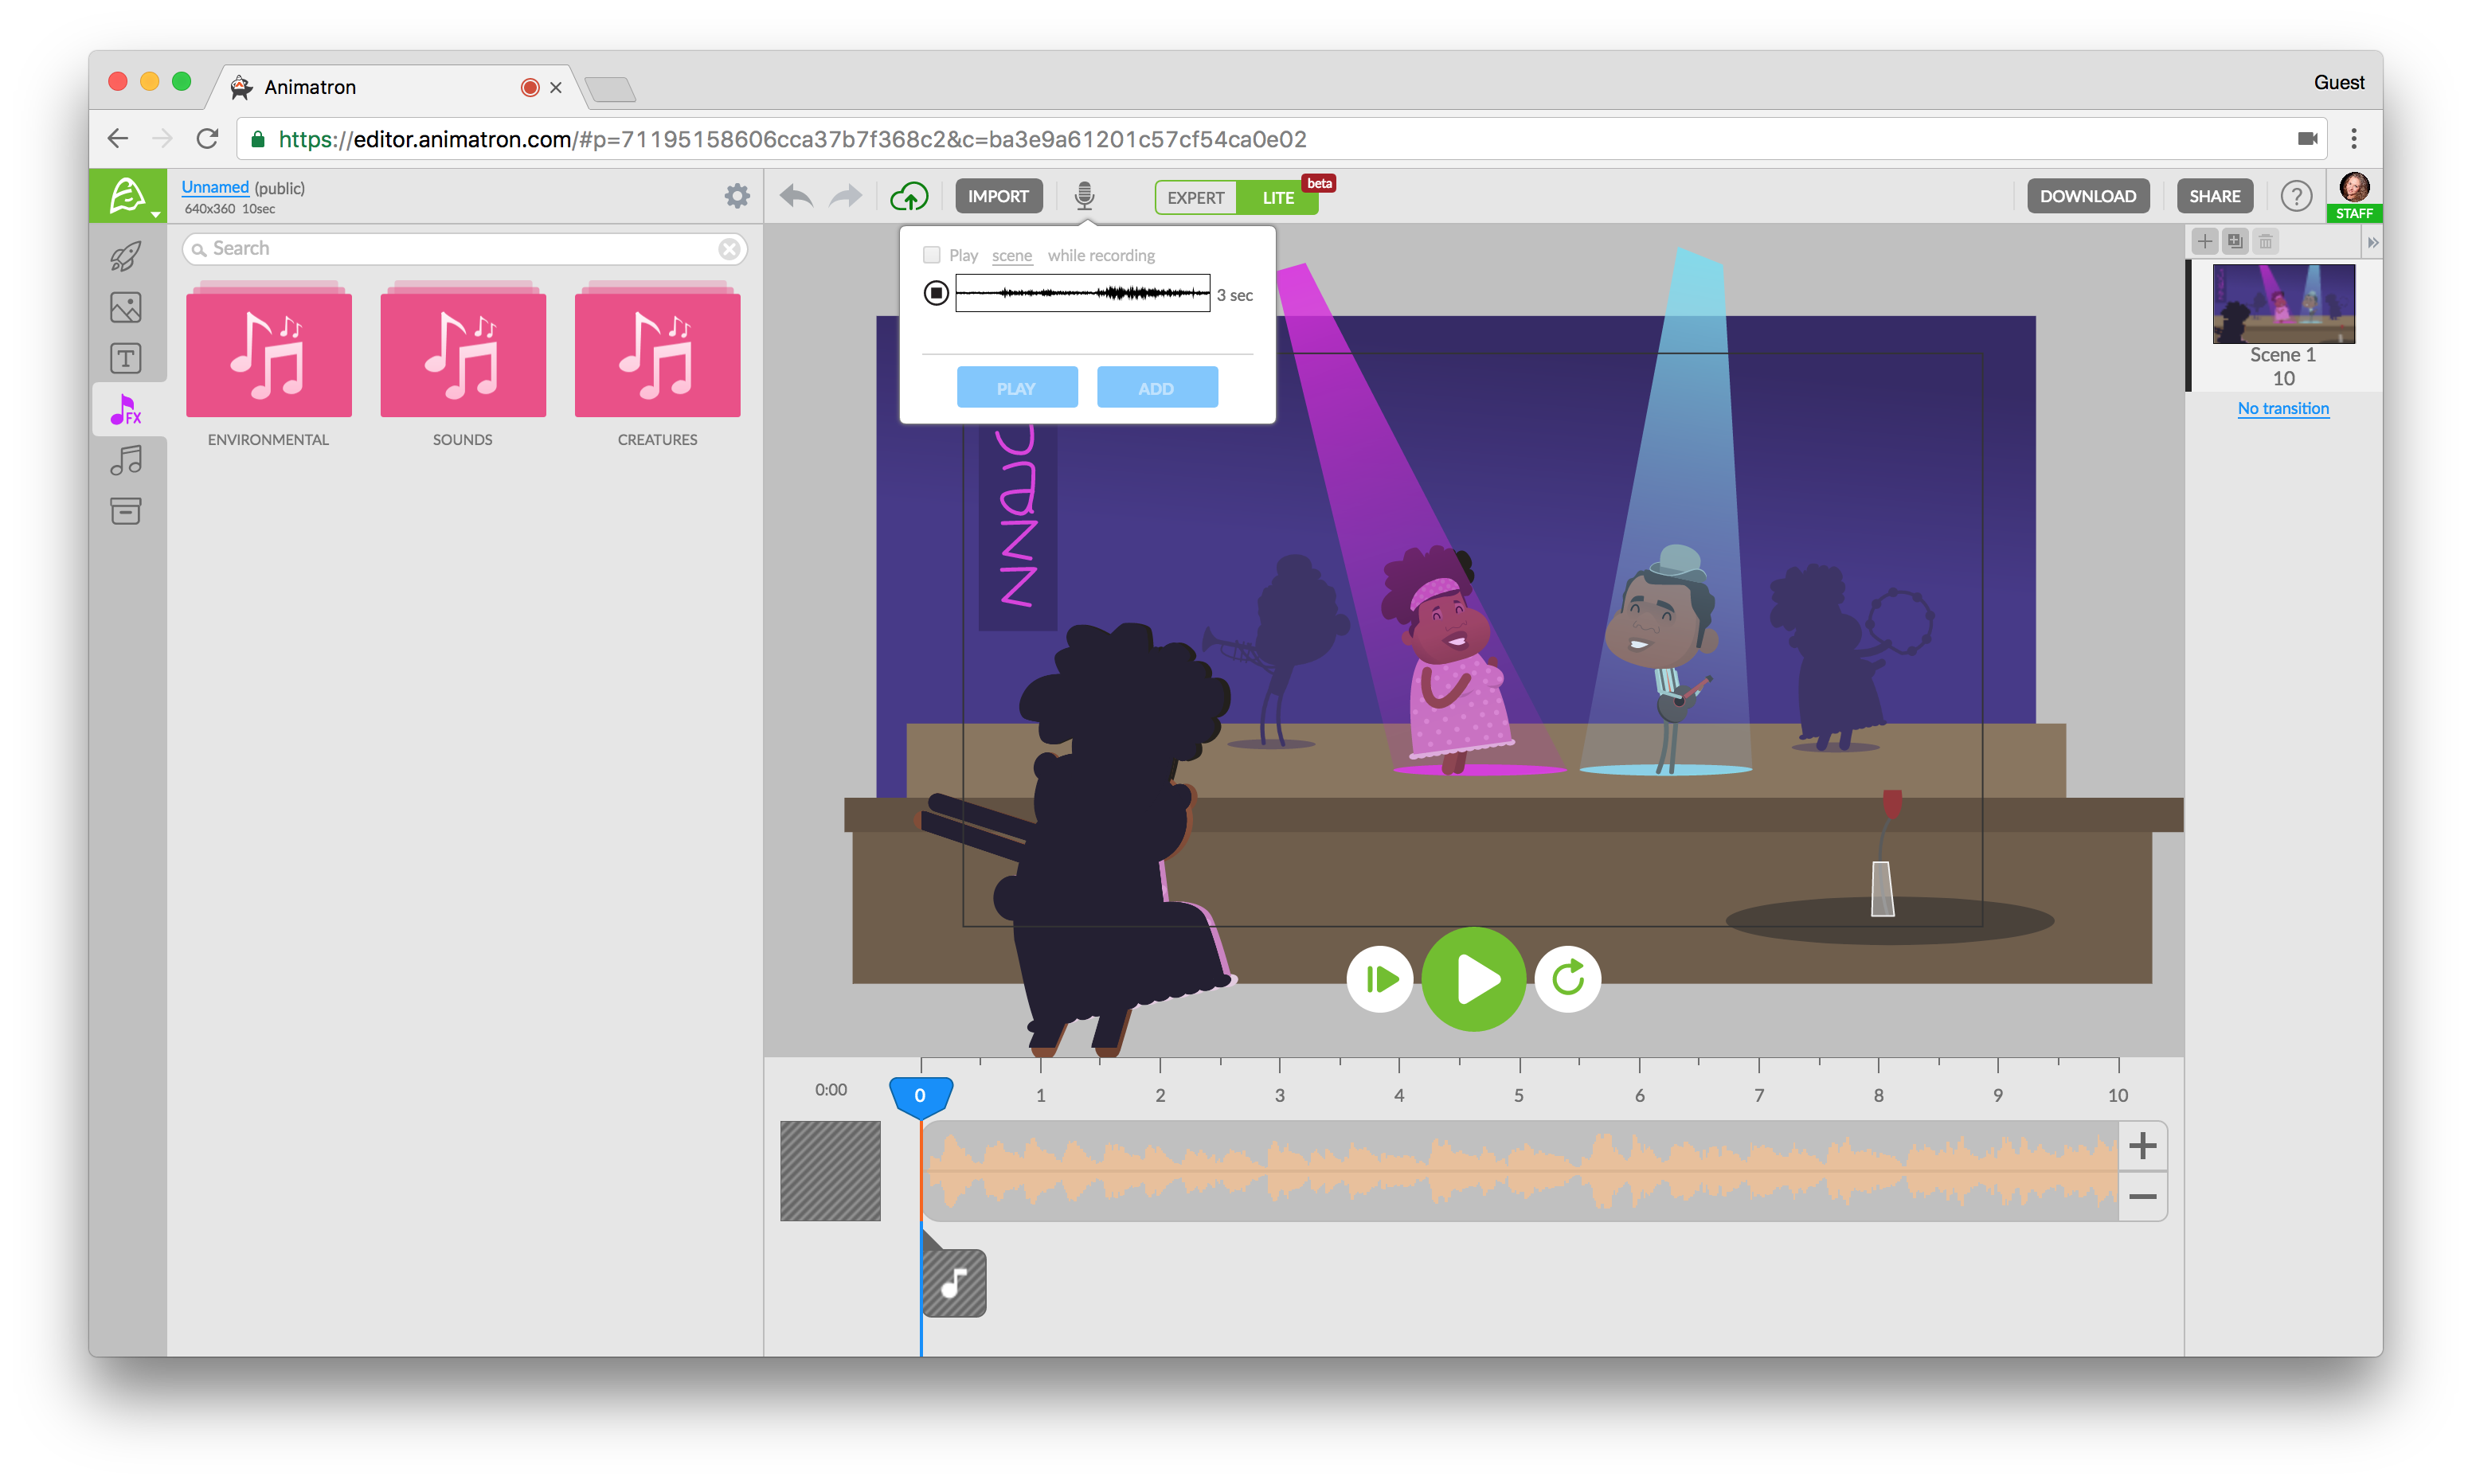Open the help question mark icon
2472x1484 pixels.
2295,196
